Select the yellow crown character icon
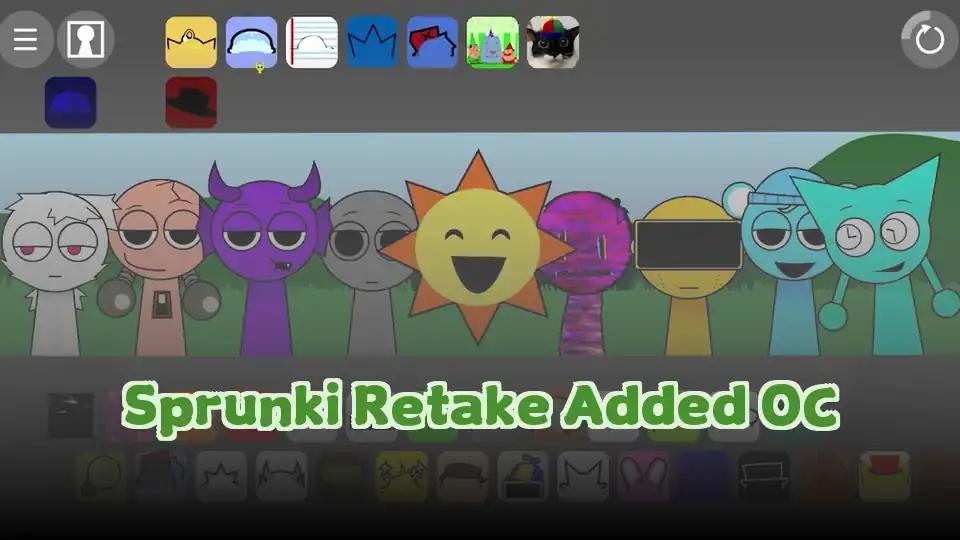960x540 pixels. 191,42
